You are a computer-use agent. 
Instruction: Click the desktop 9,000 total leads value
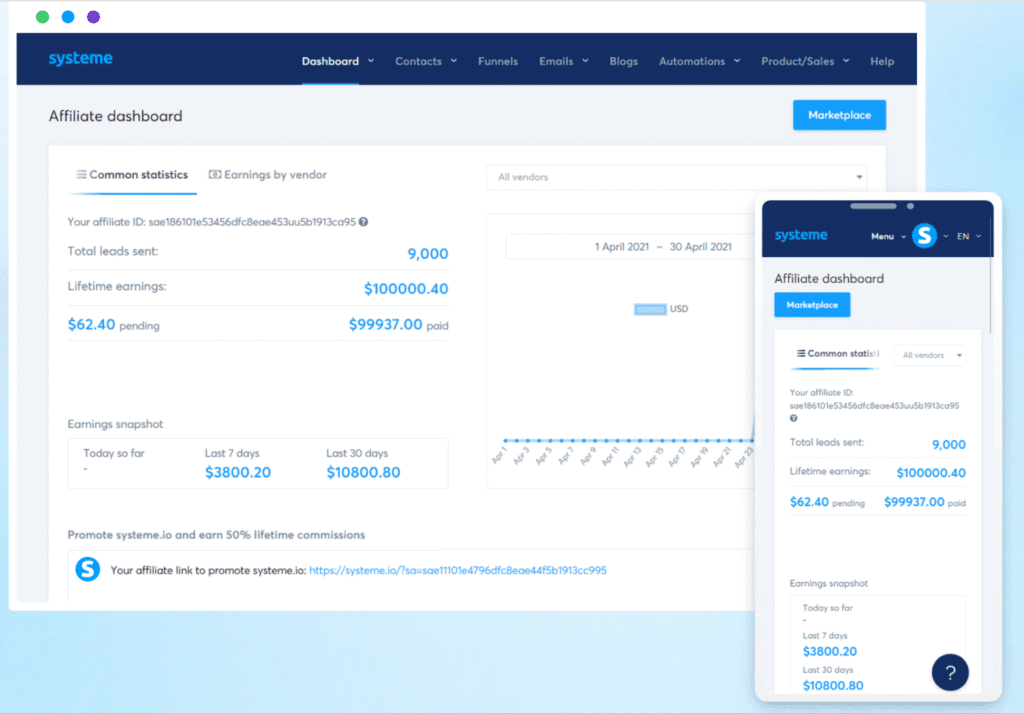coord(427,253)
